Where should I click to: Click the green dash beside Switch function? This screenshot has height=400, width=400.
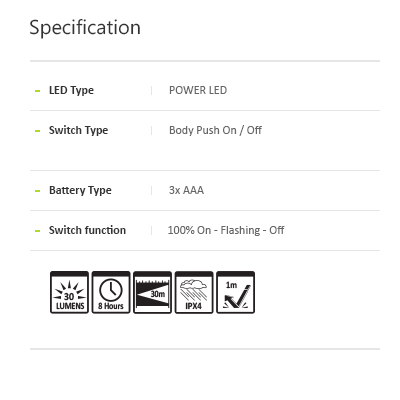click(38, 231)
